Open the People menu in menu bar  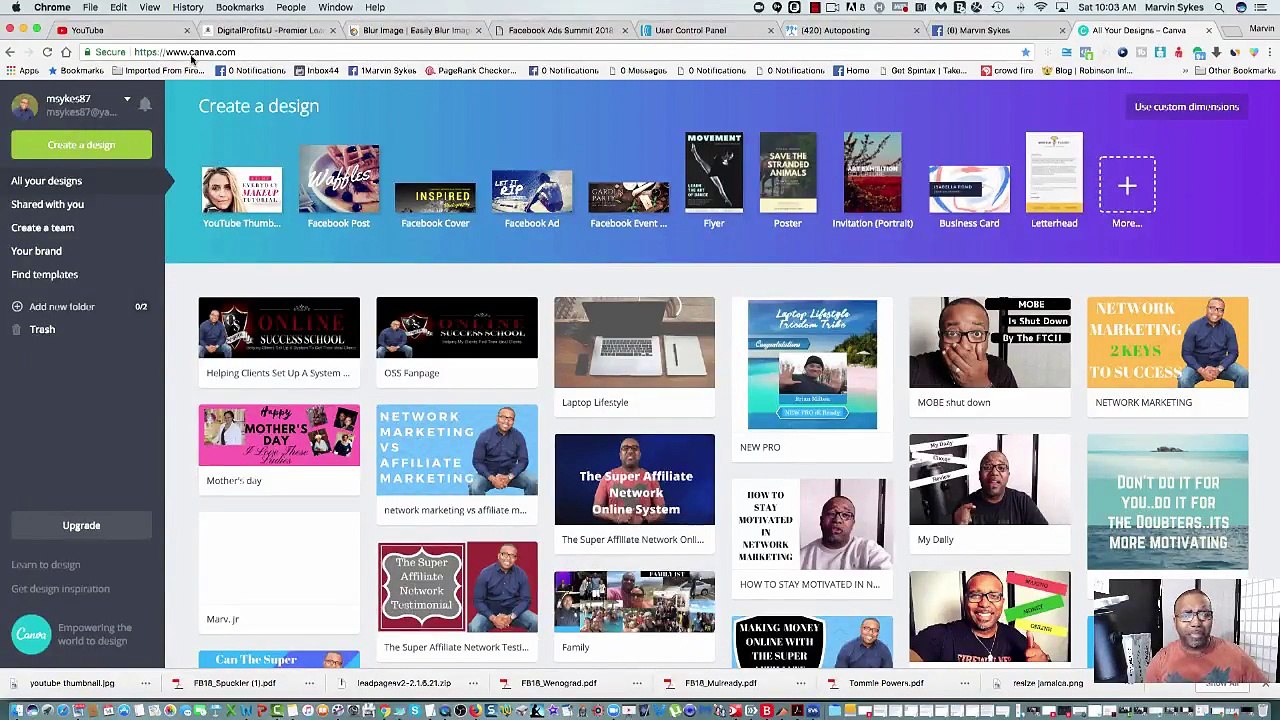(291, 7)
